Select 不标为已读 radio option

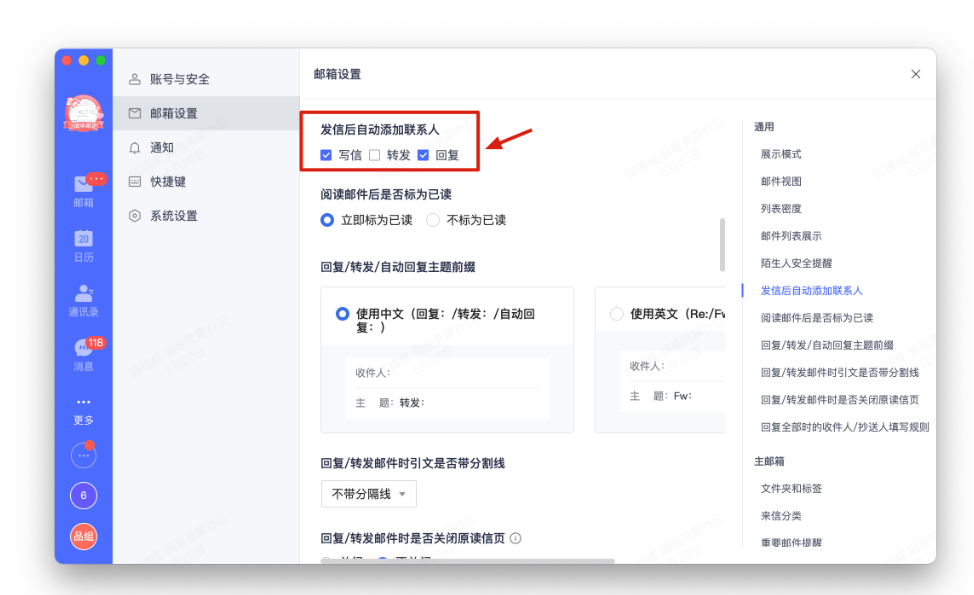(433, 220)
